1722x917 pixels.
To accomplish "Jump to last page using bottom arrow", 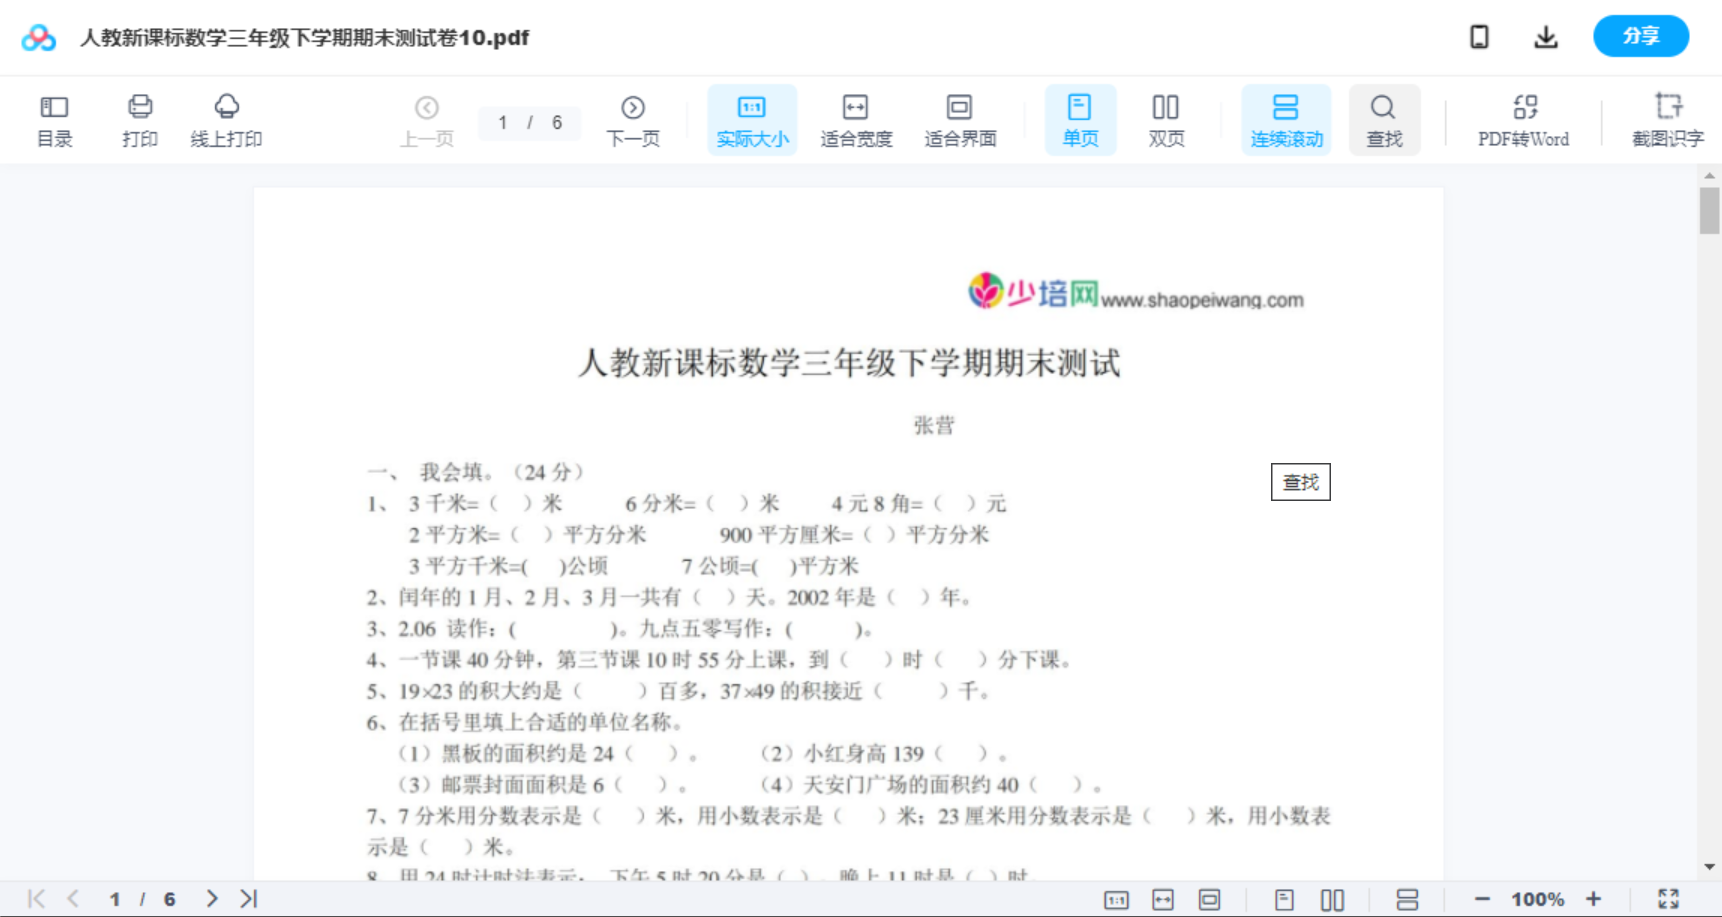I will pyautogui.click(x=247, y=898).
